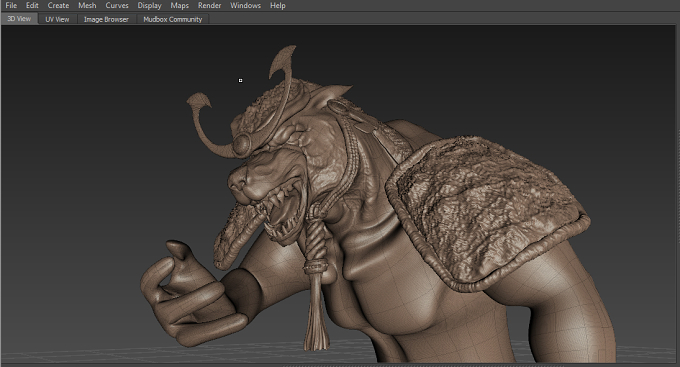680x367 pixels.
Task: Open the Mesh menu
Action: [x=87, y=6]
